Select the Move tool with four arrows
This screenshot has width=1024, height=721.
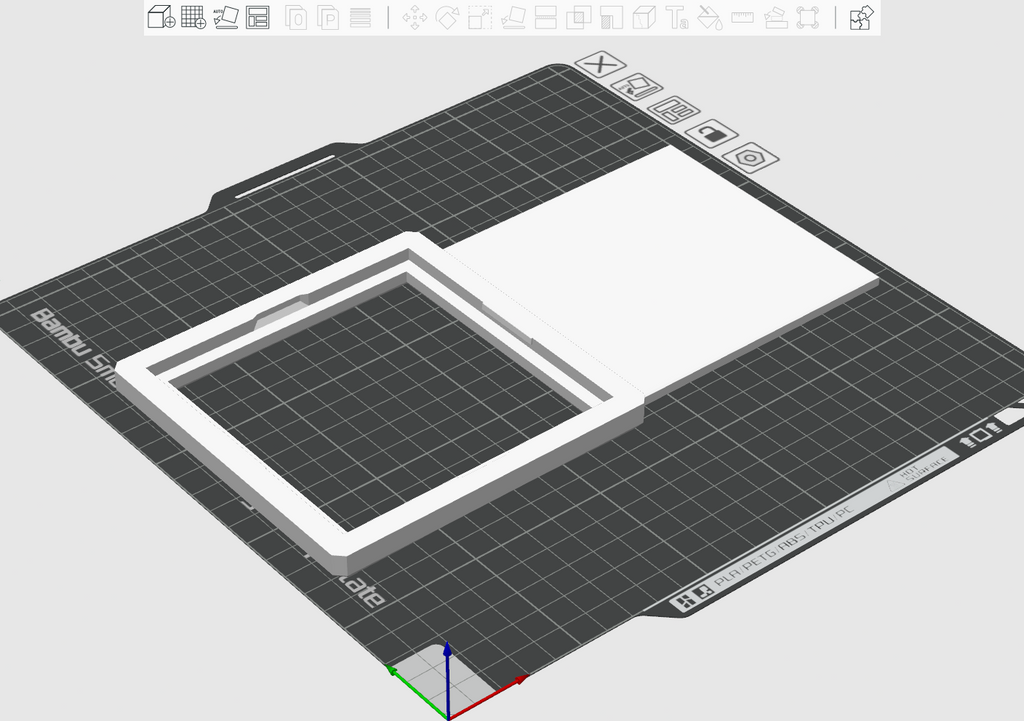pyautogui.click(x=415, y=18)
